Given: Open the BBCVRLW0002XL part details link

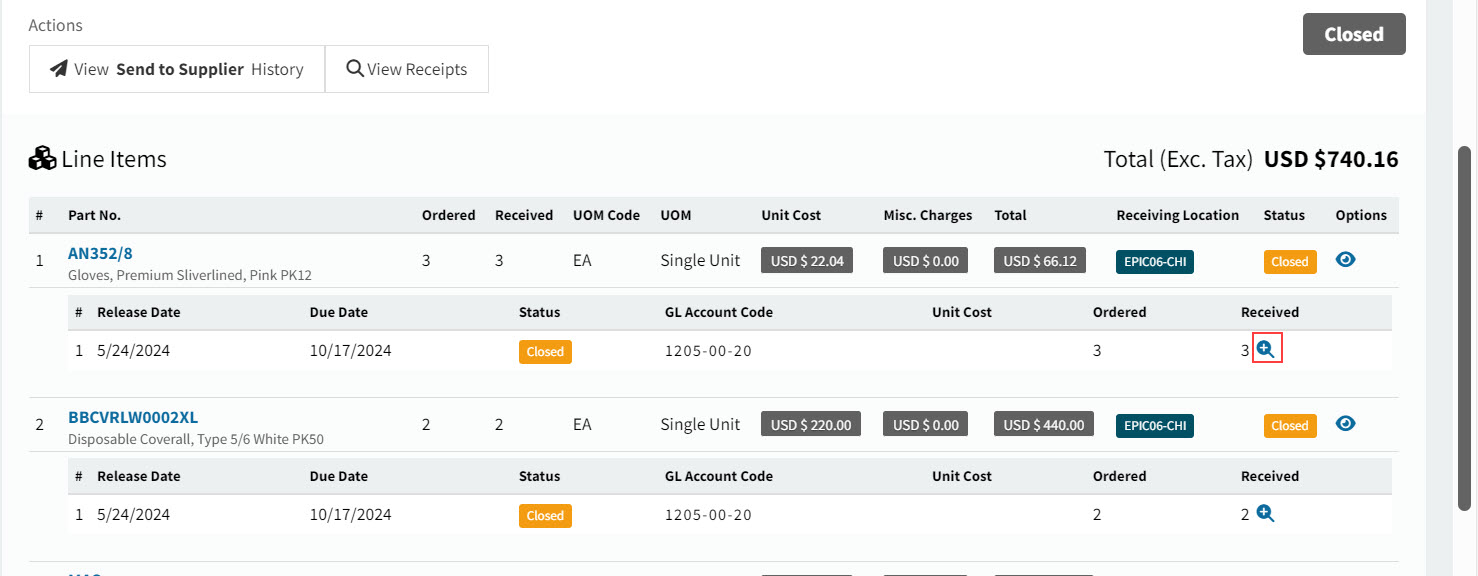Looking at the screenshot, I should point(132,417).
